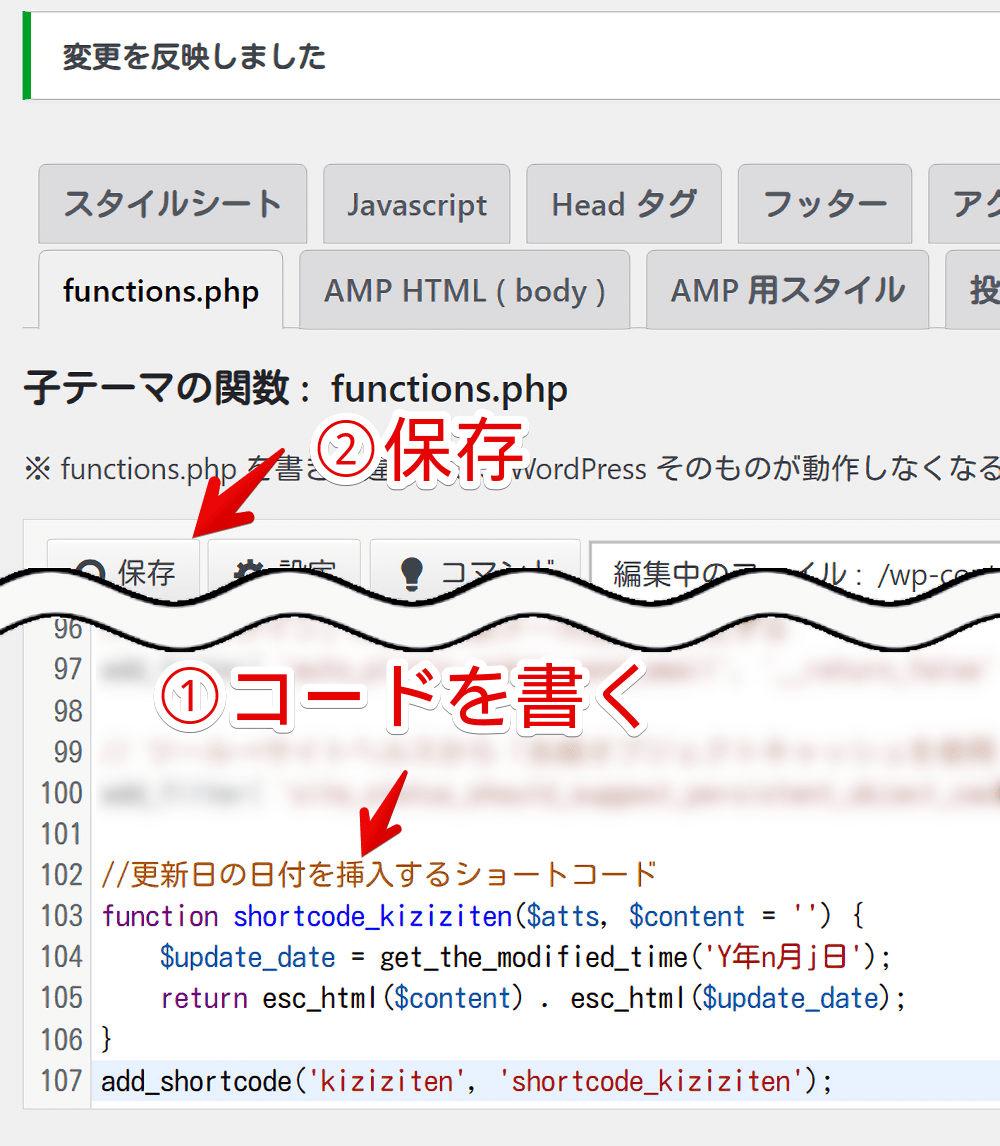Open the AMP 用スタイル tab
The height and width of the screenshot is (1146, 1000).
click(788, 290)
